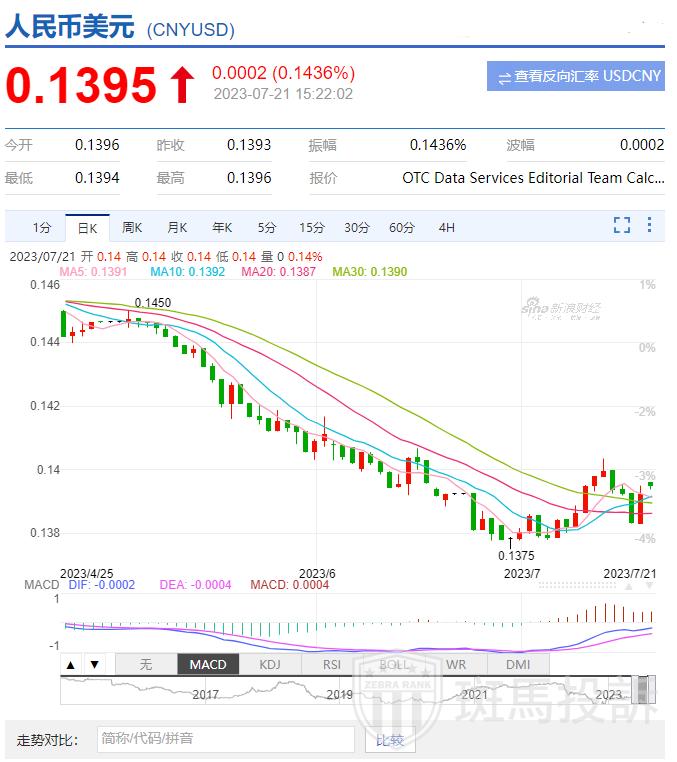Click 2019 on the timeline overview
The width and height of the screenshot is (677, 762).
(x=339, y=693)
